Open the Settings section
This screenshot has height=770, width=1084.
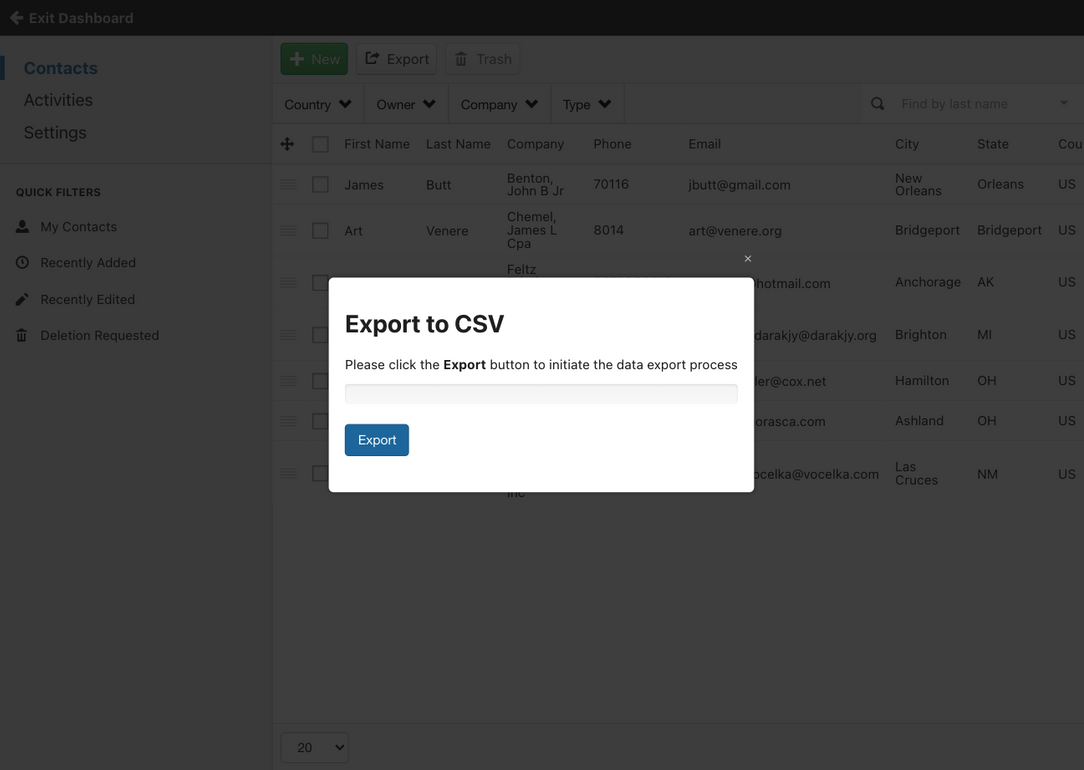(55, 133)
